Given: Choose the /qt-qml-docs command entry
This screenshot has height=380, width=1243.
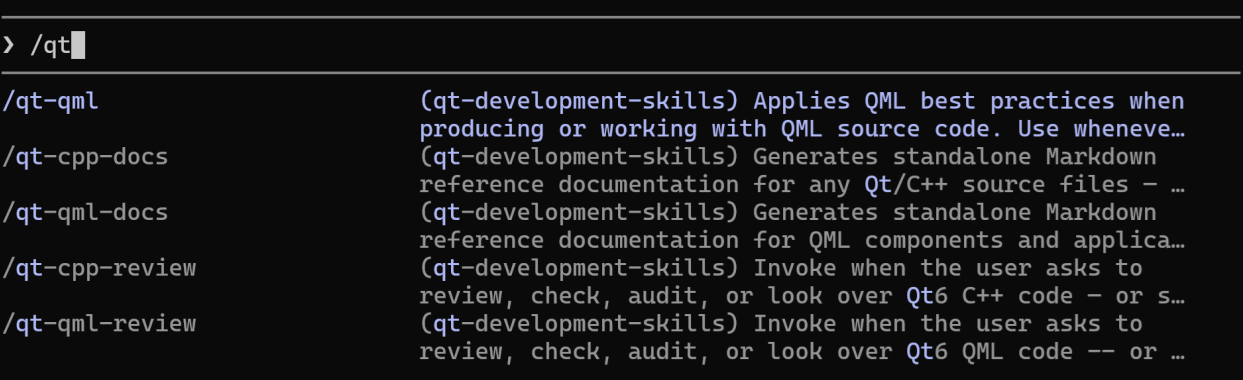Looking at the screenshot, I should 85,213.
